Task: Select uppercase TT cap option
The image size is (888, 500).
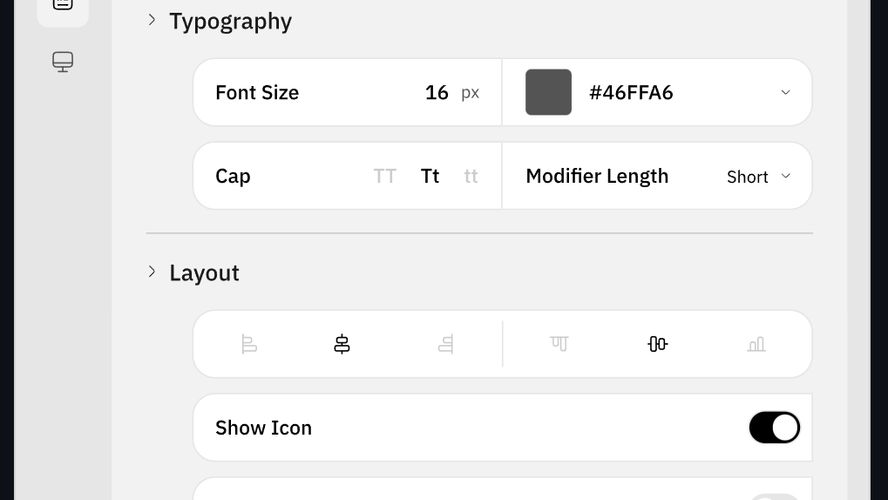Action: click(x=385, y=176)
